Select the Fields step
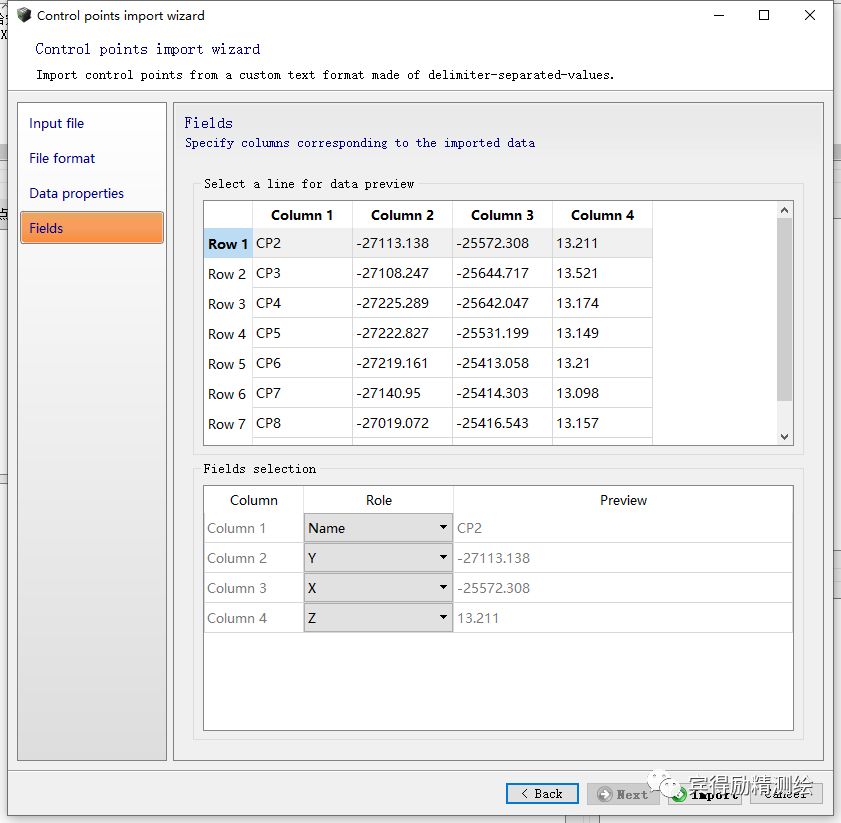 tap(92, 228)
